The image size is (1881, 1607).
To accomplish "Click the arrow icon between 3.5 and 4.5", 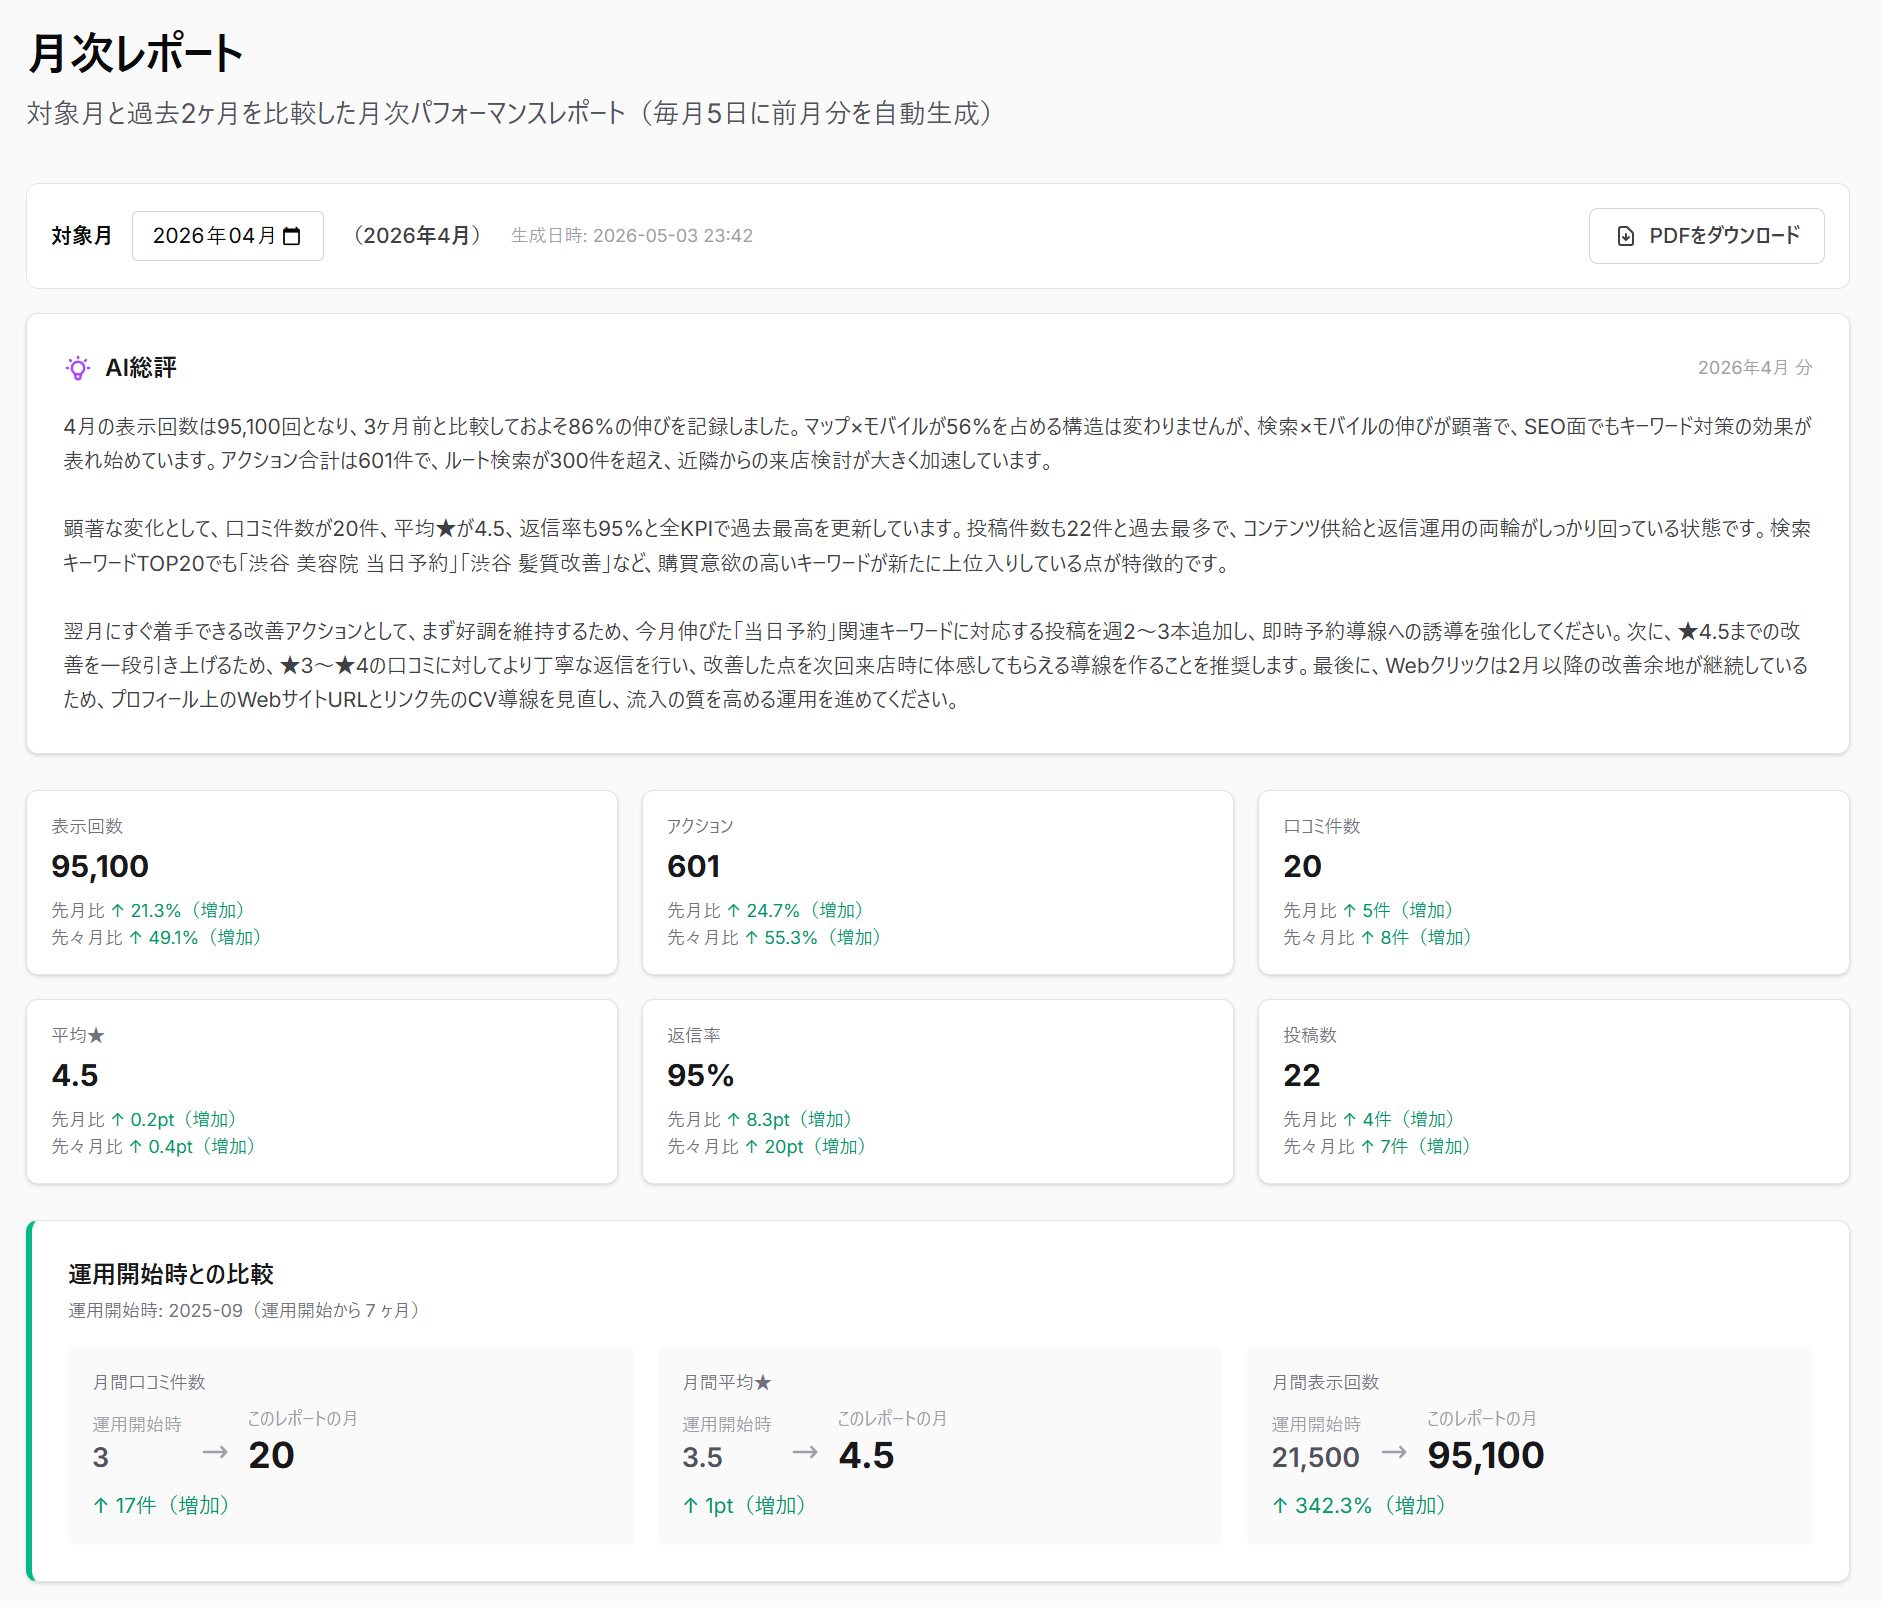I will 805,1452.
